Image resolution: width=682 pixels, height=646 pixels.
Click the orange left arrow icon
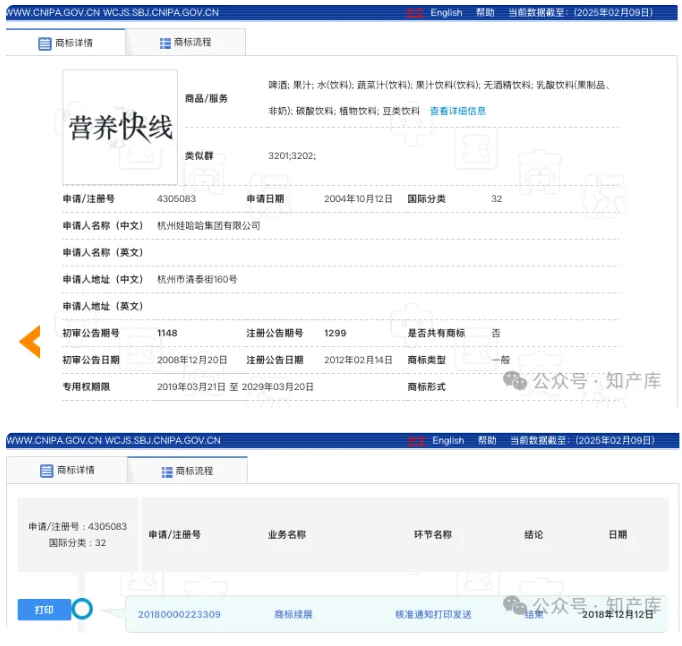30,342
